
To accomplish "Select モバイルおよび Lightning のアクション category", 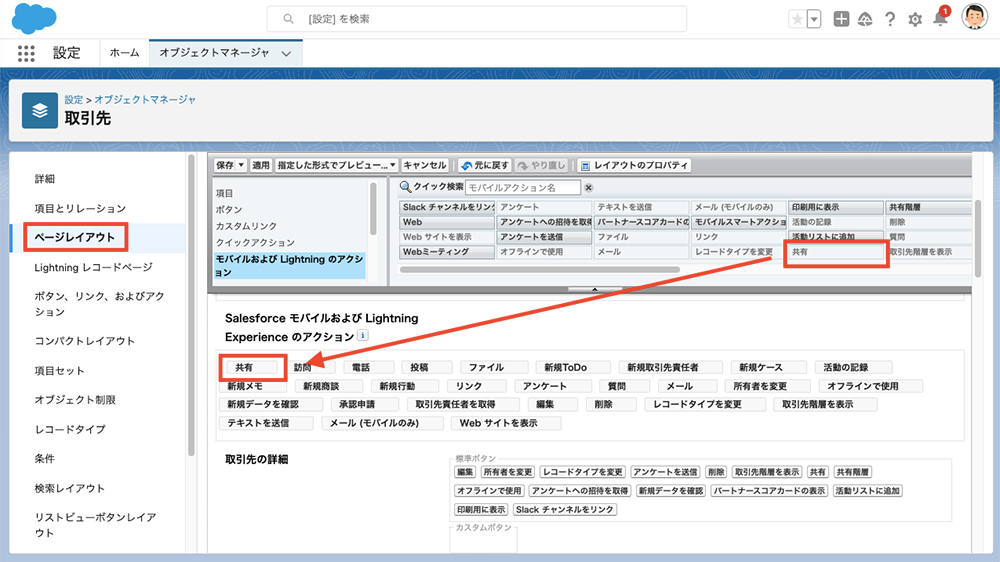I will click(x=290, y=265).
